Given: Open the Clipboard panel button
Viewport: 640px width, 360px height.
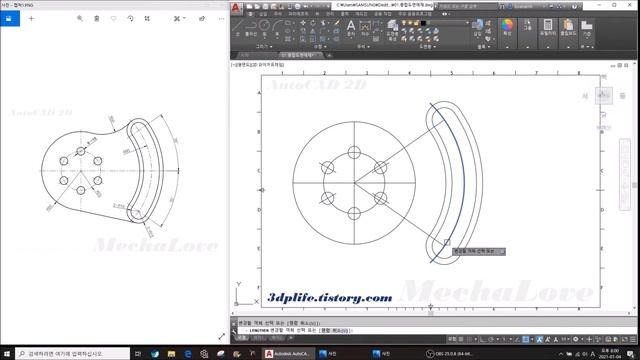Looking at the screenshot, I should tap(568, 28).
